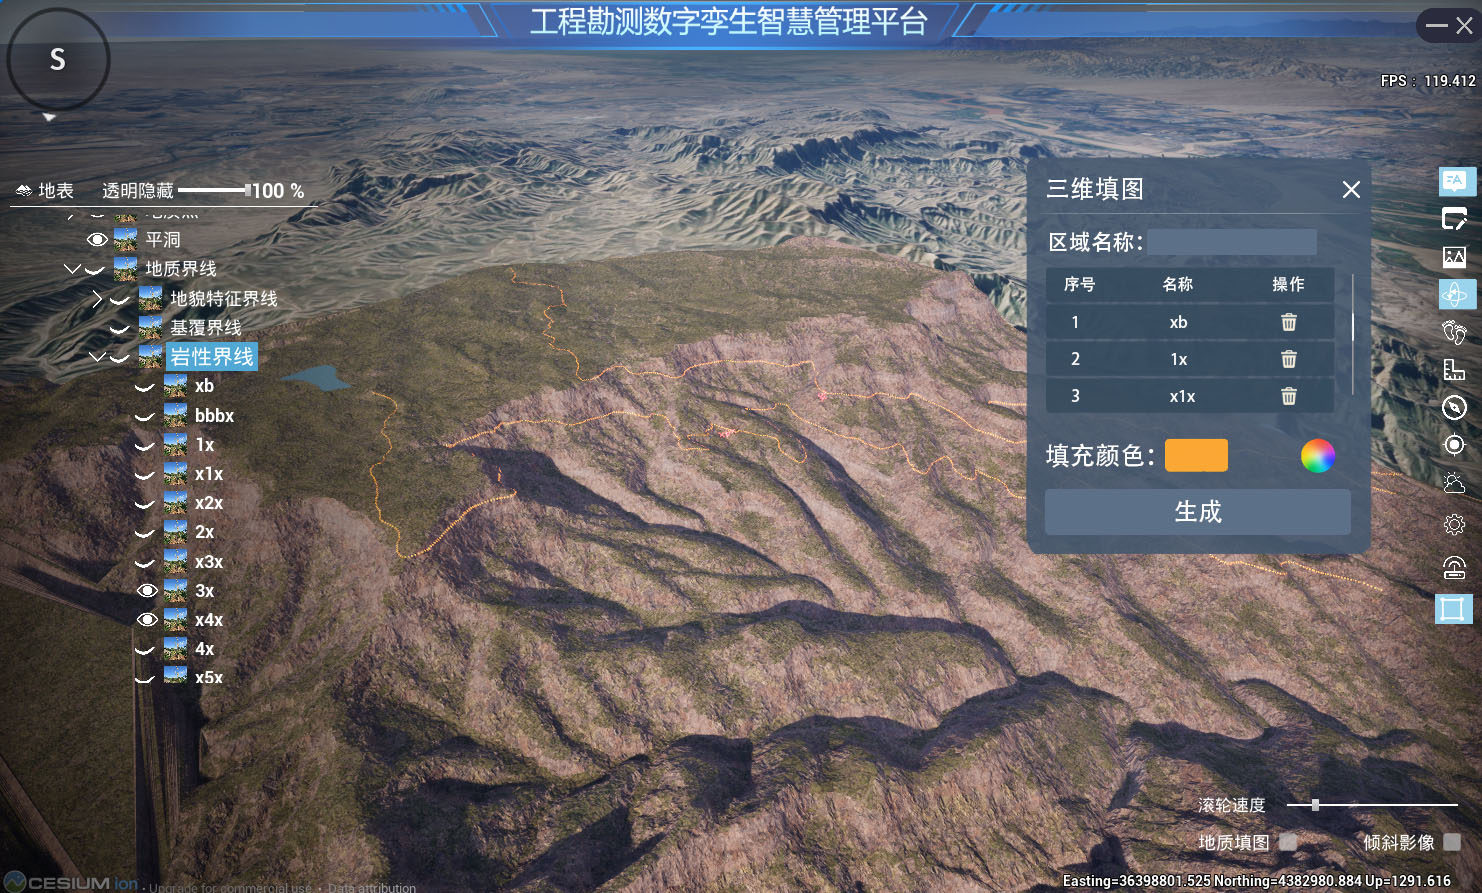Open the footprints walk mode tool
The width and height of the screenshot is (1482, 893).
tap(1454, 332)
